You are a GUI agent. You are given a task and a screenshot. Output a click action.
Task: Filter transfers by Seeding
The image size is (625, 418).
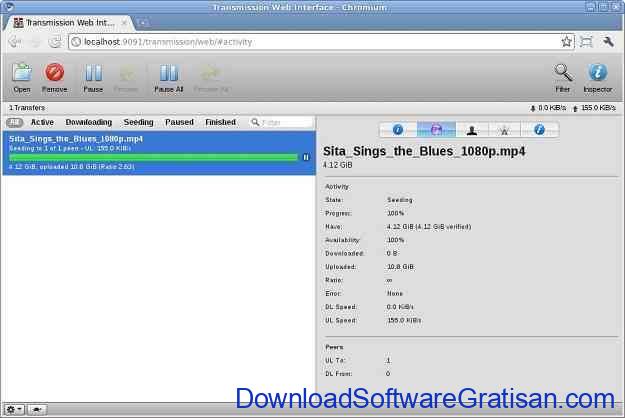click(x=138, y=122)
